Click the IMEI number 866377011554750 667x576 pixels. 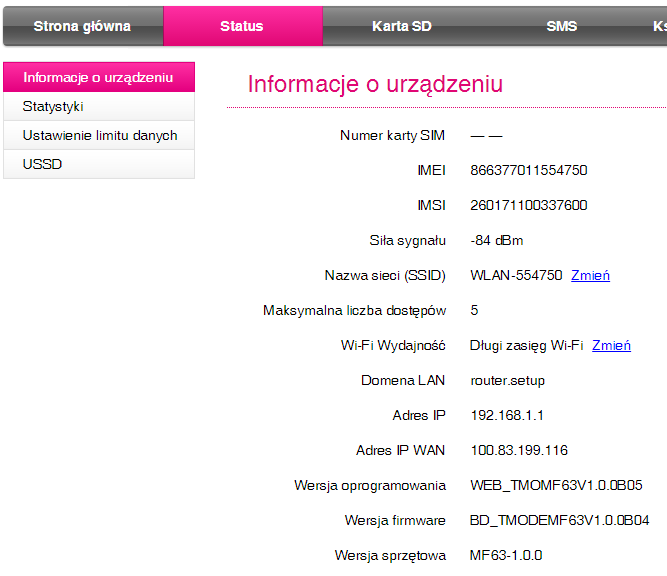click(528, 170)
